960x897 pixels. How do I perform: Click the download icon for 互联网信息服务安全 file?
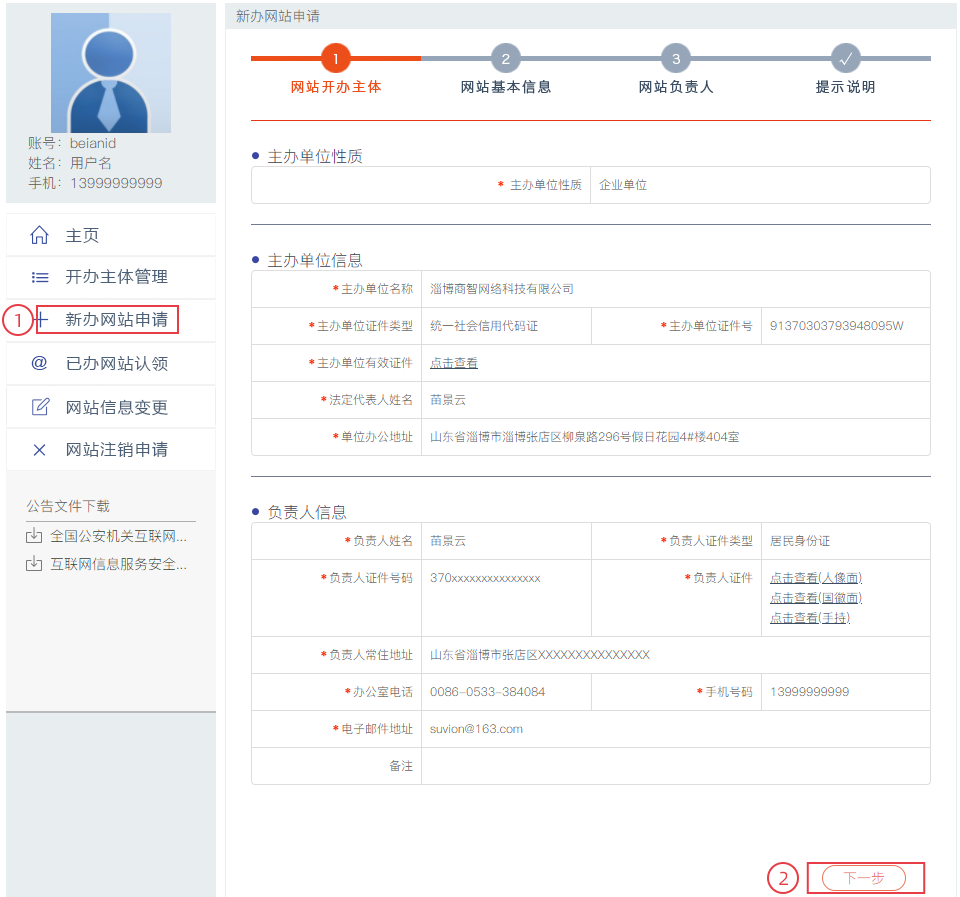34,563
